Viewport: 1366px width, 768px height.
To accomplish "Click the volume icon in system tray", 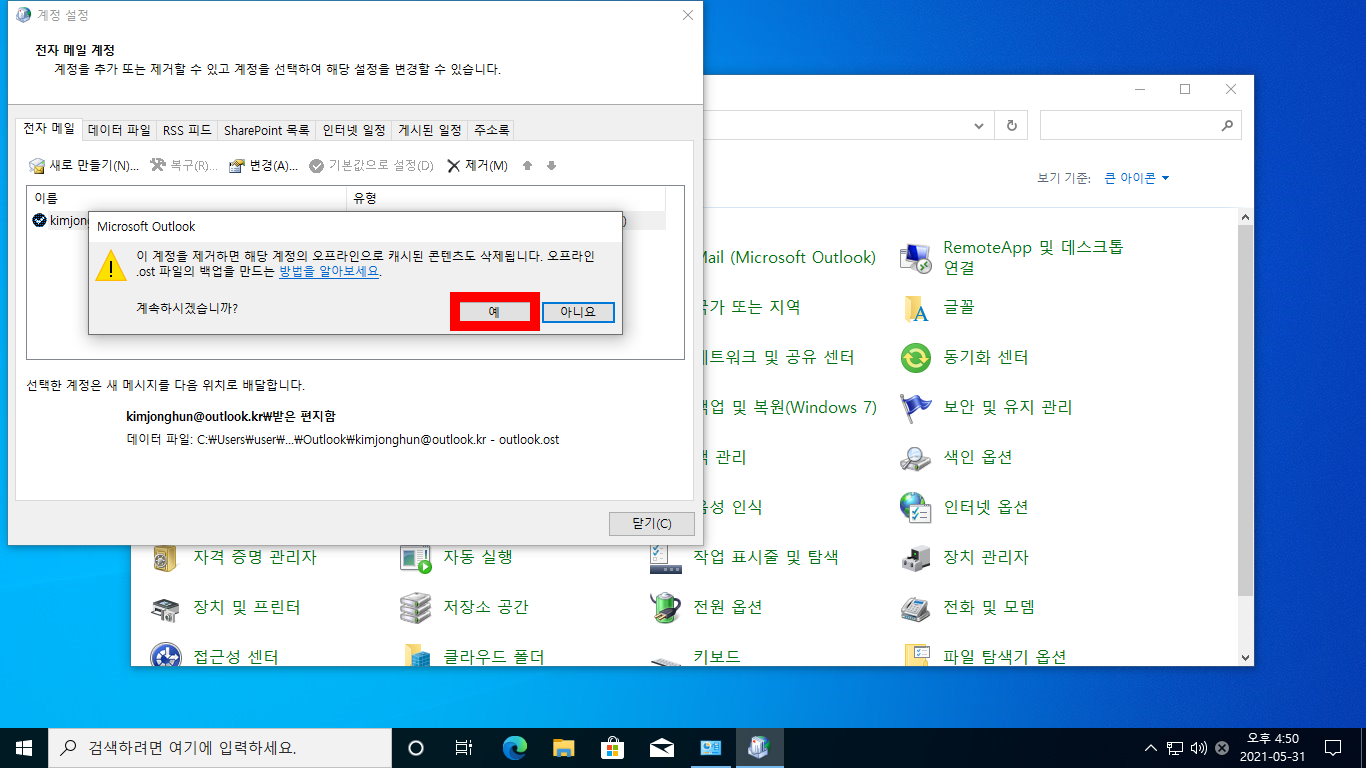I will tap(1199, 748).
